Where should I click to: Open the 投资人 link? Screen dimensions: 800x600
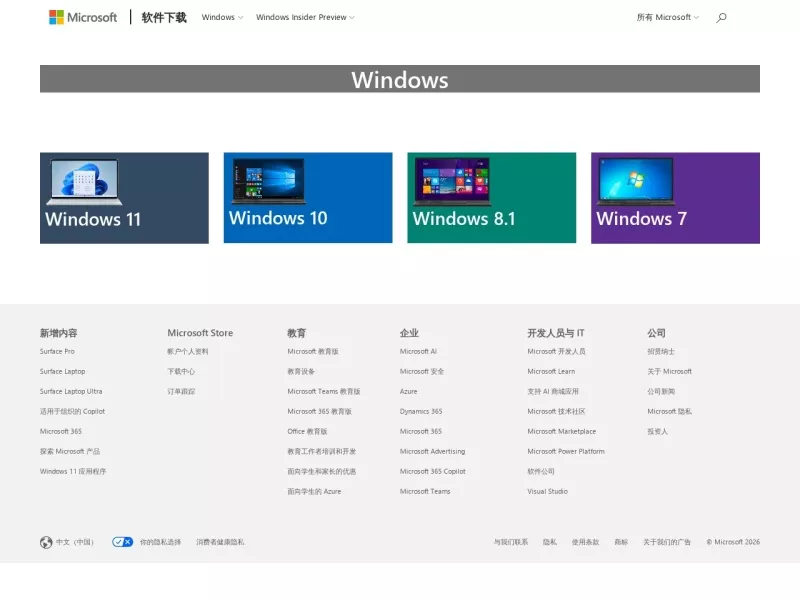[657, 431]
